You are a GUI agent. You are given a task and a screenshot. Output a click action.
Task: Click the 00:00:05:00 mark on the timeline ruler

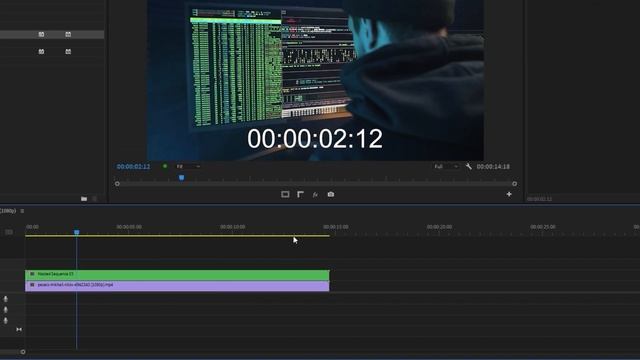129,227
